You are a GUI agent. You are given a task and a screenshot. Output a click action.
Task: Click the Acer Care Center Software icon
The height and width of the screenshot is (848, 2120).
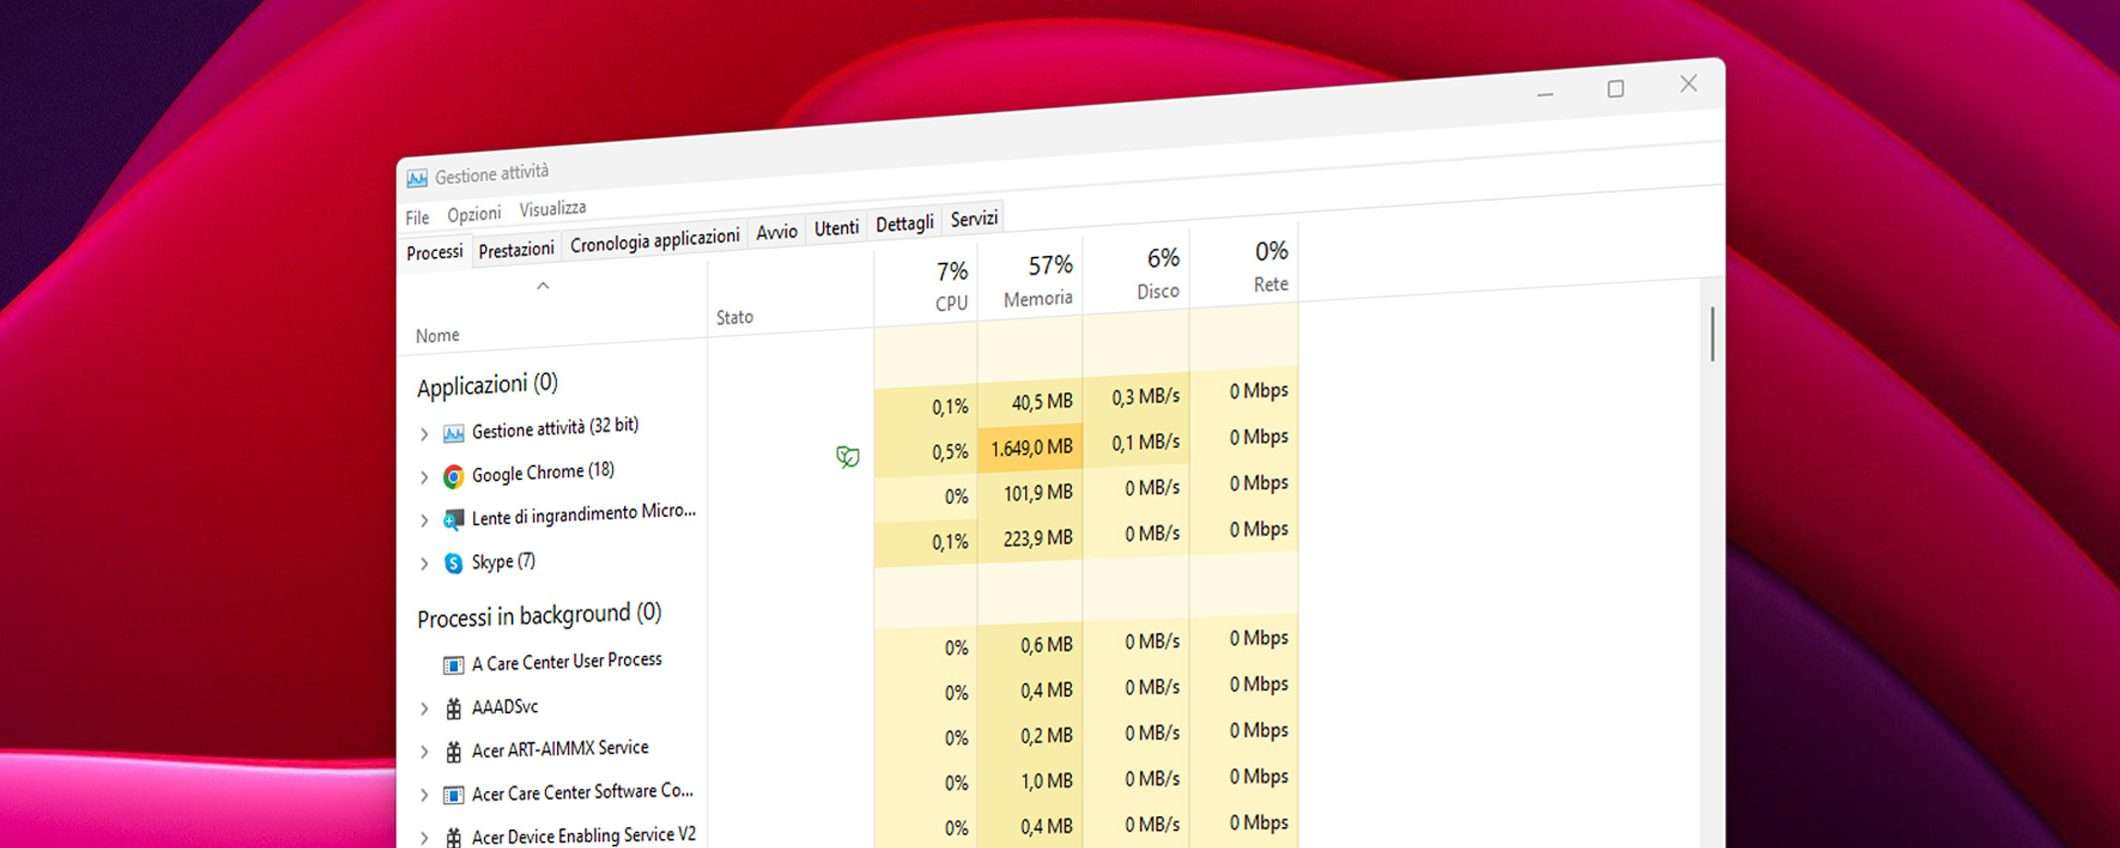453,796
